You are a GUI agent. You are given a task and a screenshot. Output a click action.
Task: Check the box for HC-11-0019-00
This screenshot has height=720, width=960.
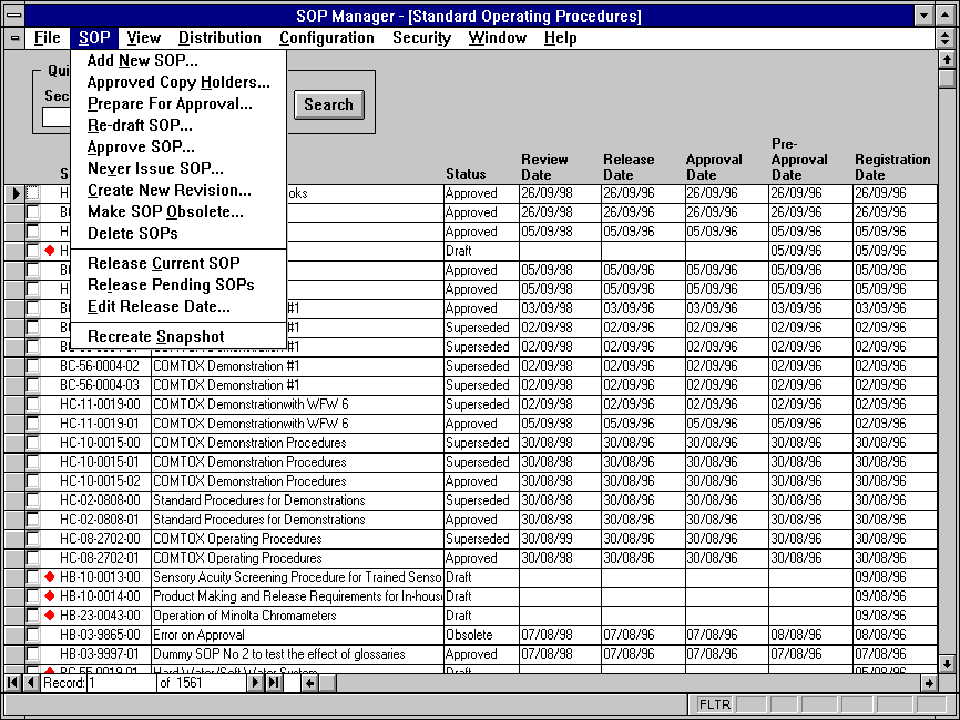coord(33,404)
